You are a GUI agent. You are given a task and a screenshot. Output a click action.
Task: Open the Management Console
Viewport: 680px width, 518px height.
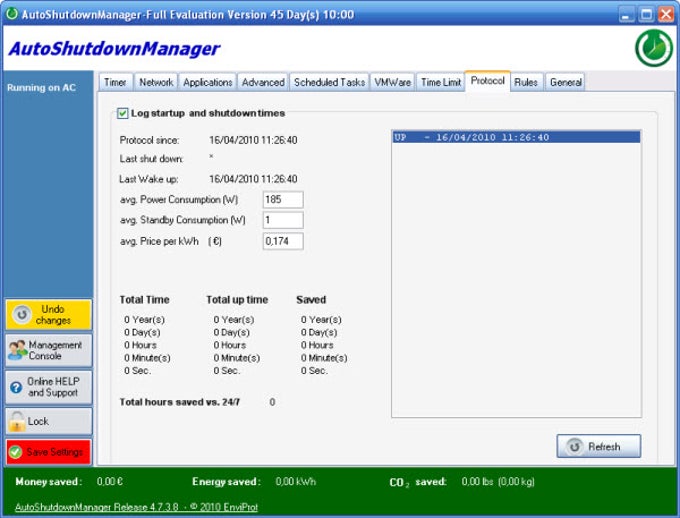click(x=49, y=350)
